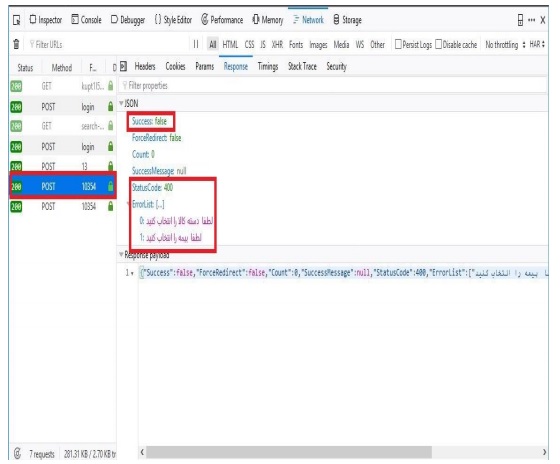The height and width of the screenshot is (464, 560).
Task: Open the Console panel tab
Action: click(86, 20)
